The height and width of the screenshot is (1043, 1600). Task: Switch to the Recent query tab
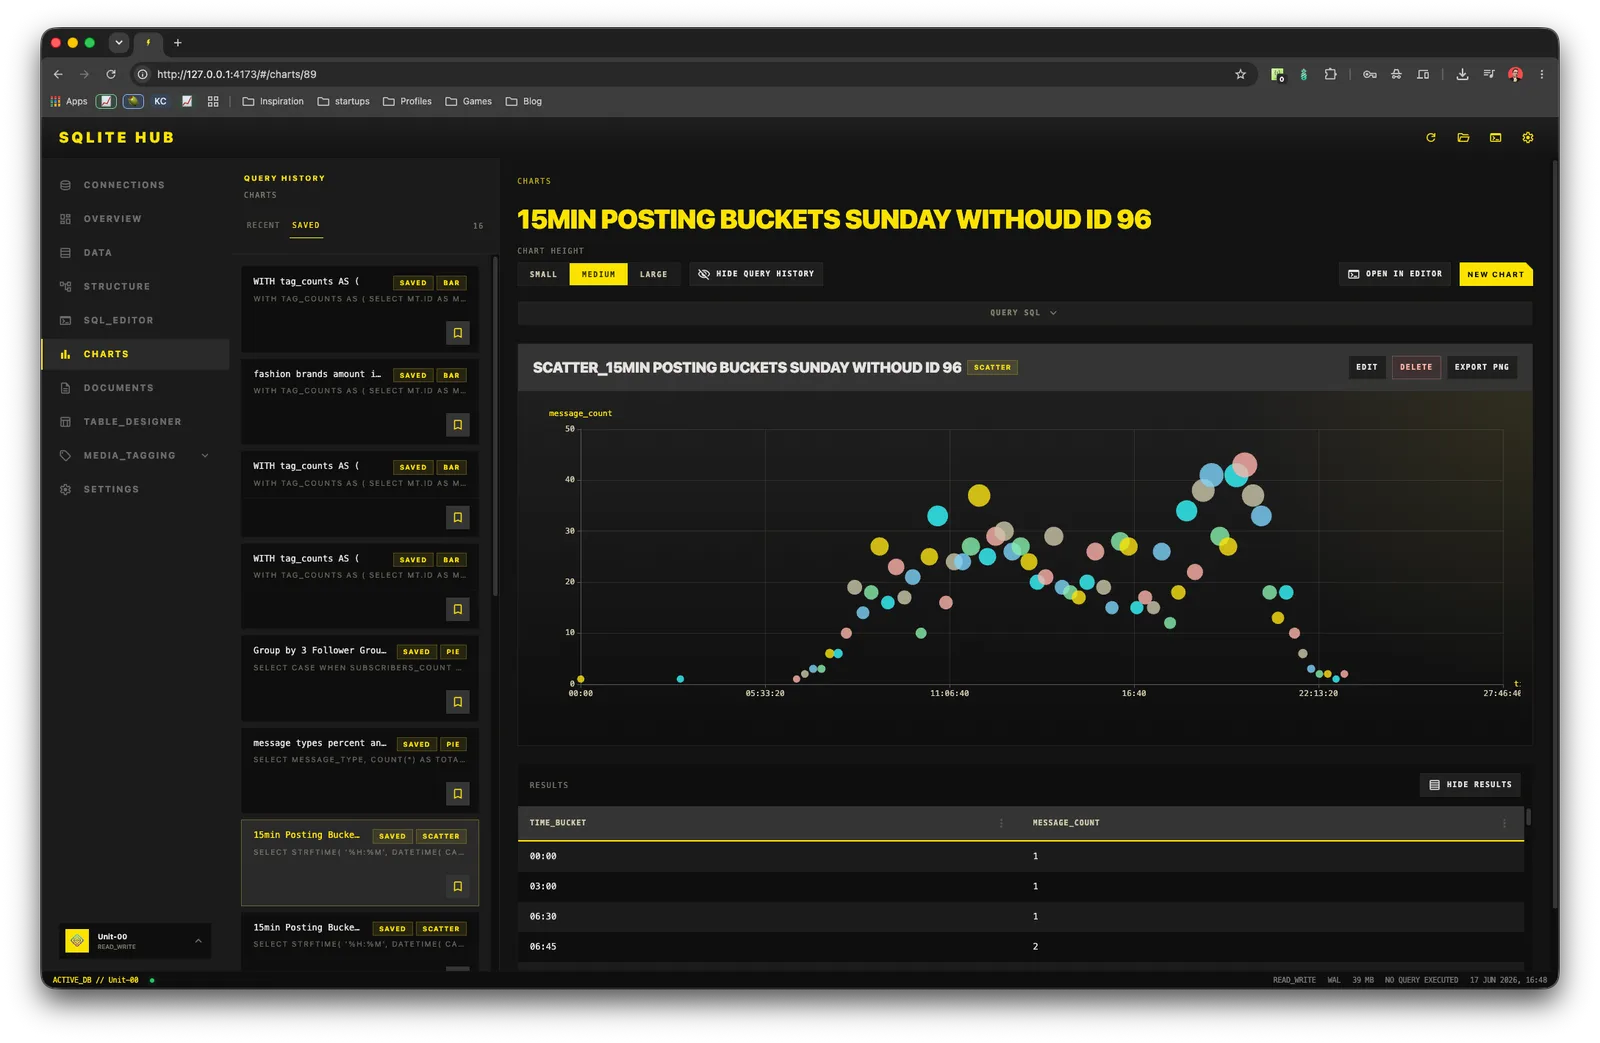[263, 226]
